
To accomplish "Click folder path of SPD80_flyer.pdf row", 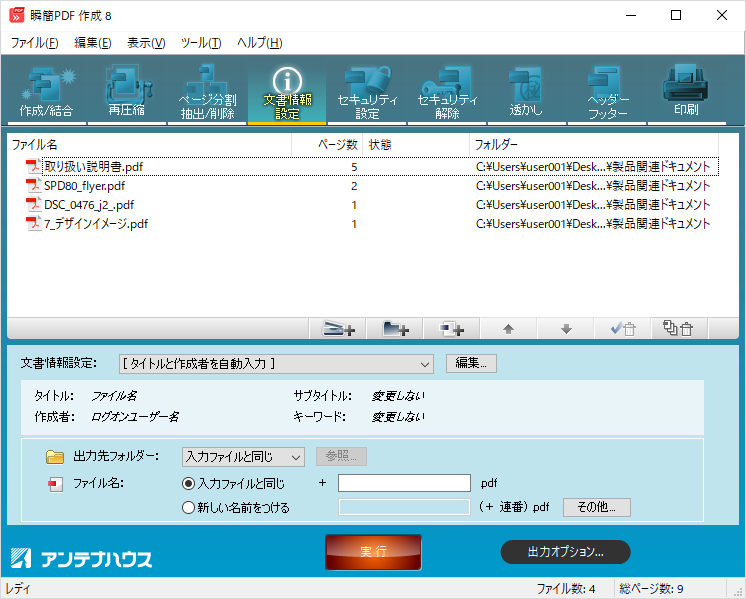I will 593,186.
